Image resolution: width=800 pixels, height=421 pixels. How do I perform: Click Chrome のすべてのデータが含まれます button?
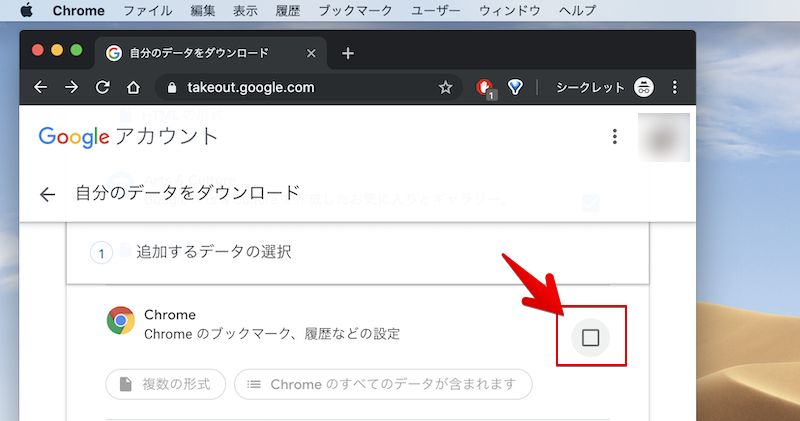382,384
